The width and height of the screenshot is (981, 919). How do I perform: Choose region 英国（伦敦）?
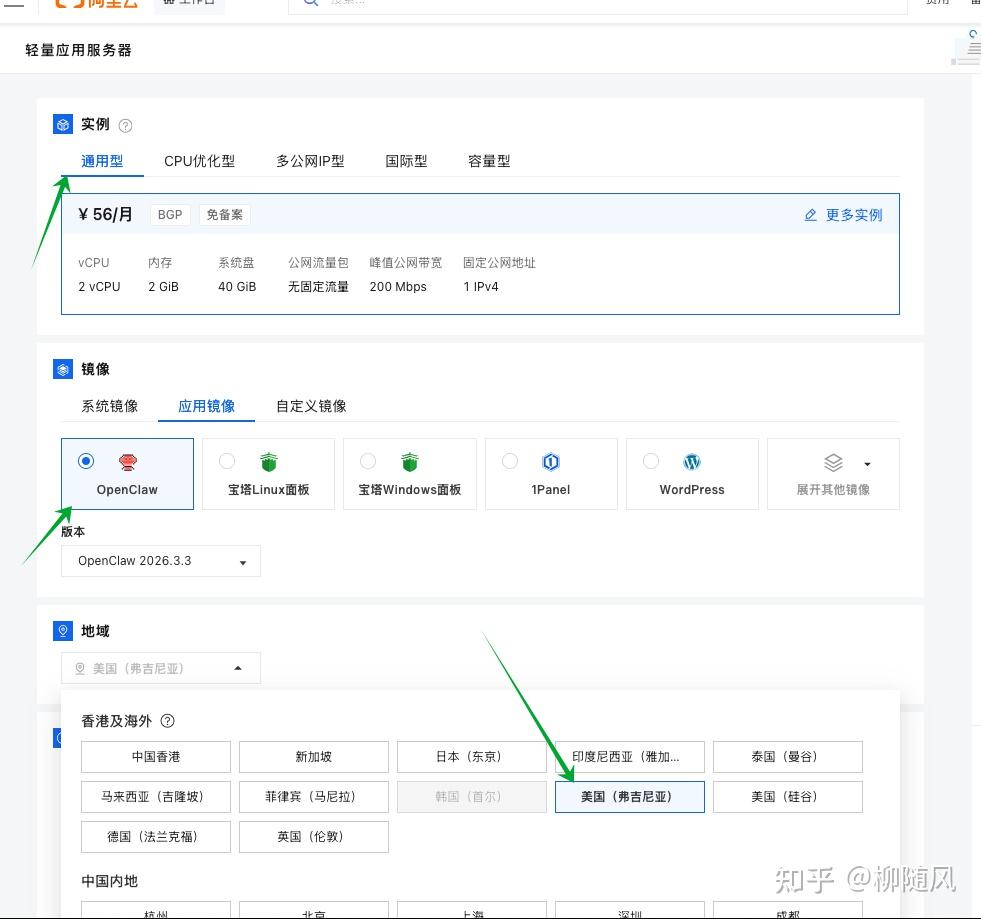point(313,837)
